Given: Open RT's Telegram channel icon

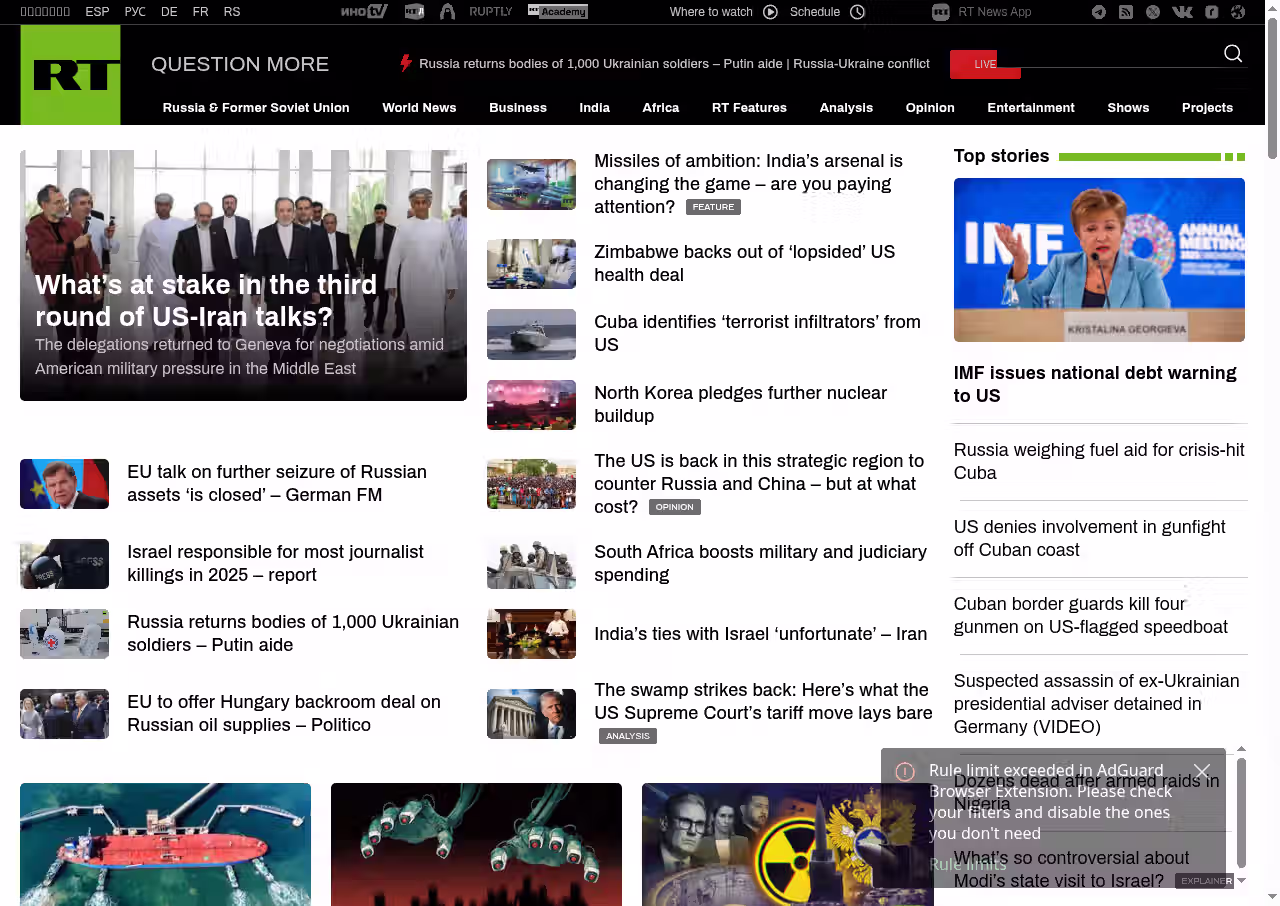Looking at the screenshot, I should [x=1099, y=12].
